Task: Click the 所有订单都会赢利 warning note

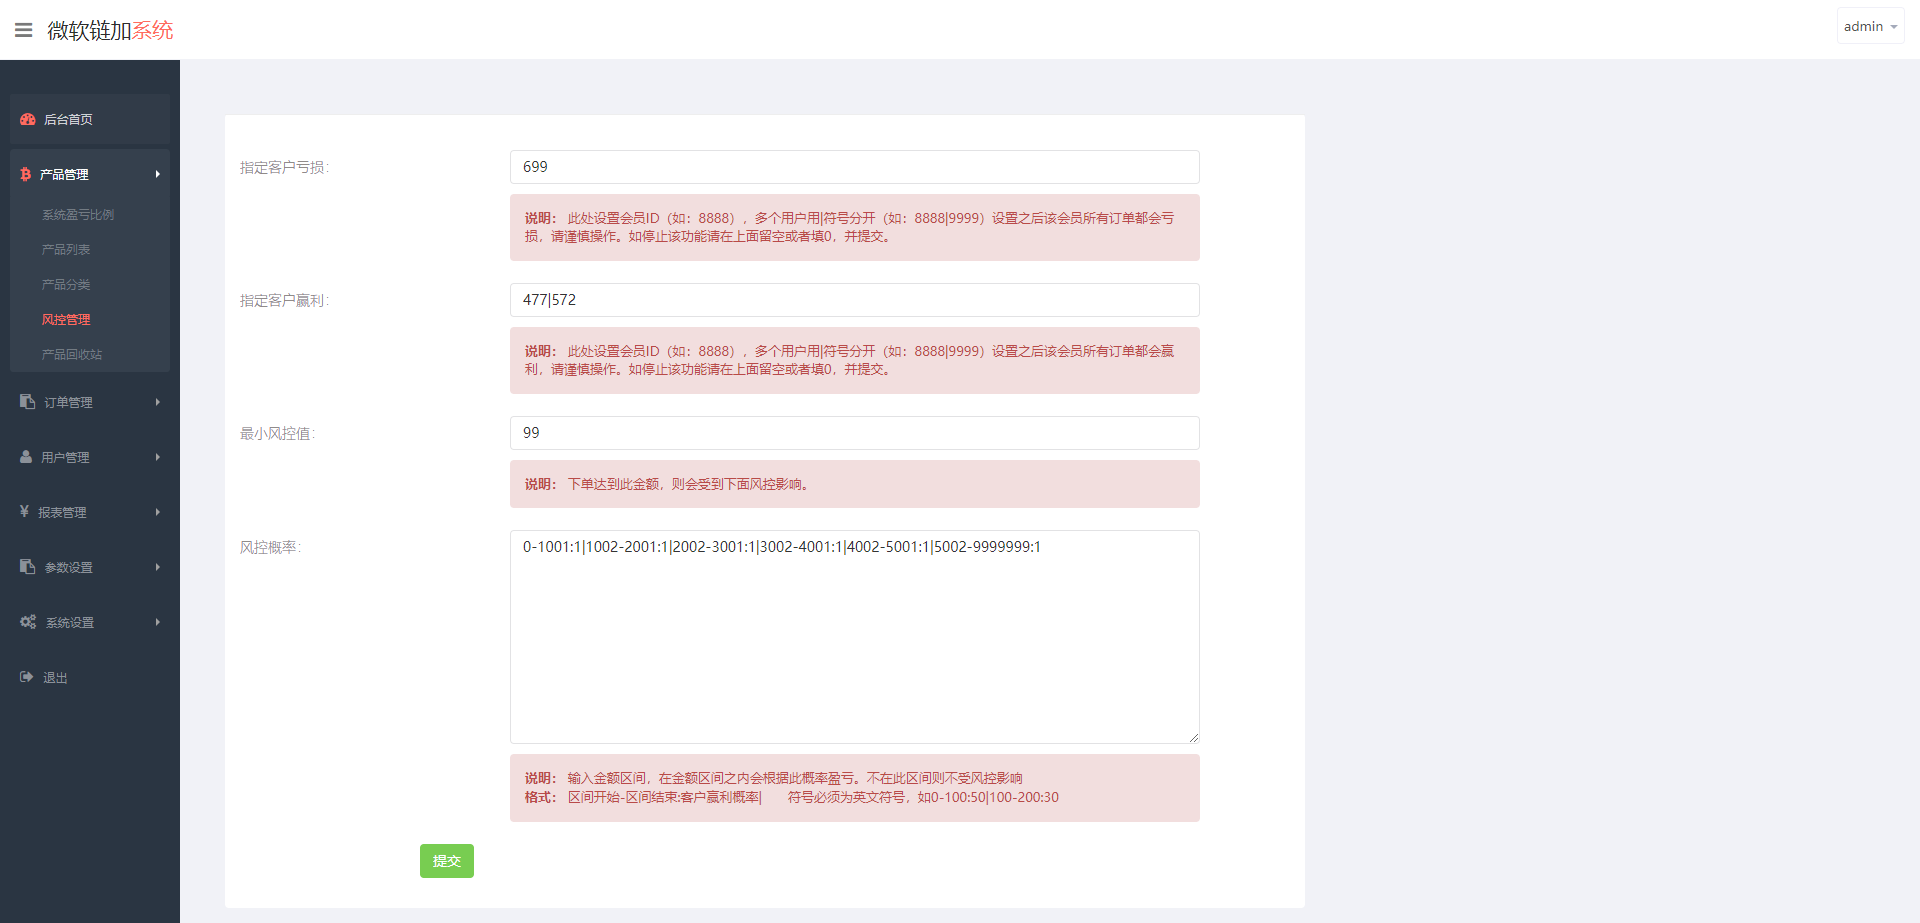Action: tap(855, 361)
